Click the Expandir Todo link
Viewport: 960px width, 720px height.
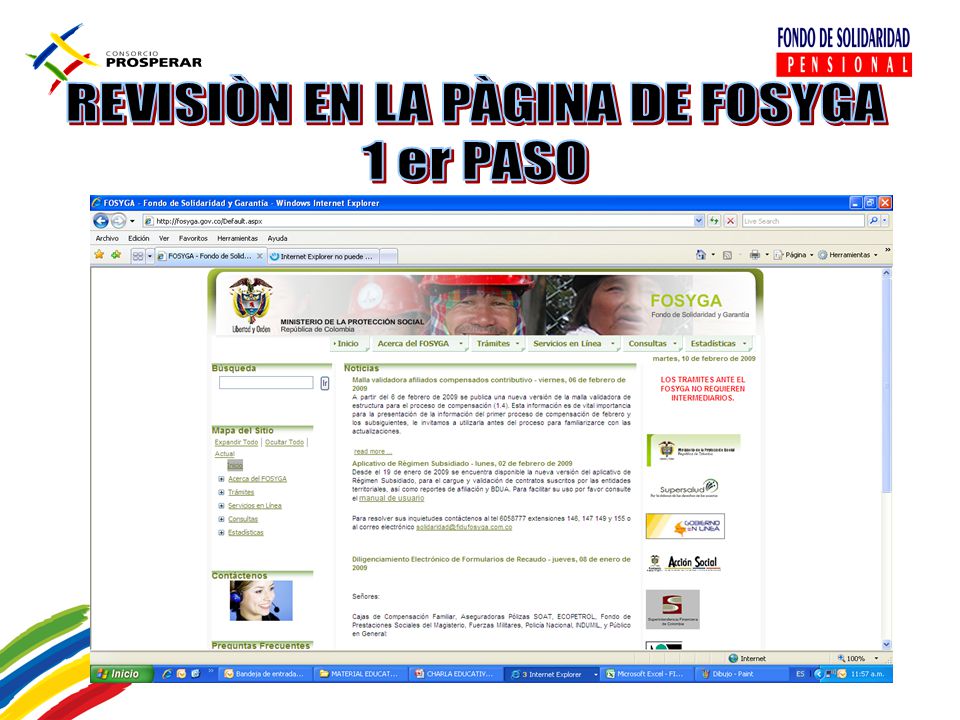(x=236, y=442)
